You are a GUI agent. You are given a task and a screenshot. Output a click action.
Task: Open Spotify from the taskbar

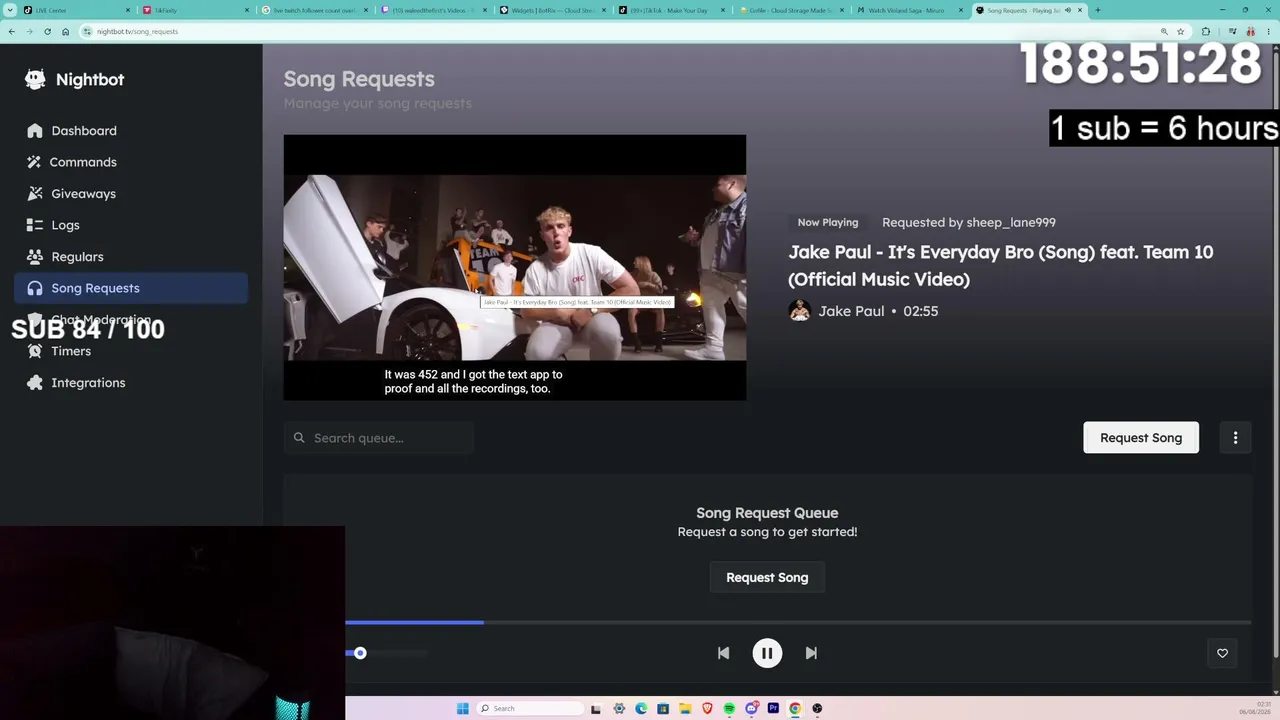[729, 708]
